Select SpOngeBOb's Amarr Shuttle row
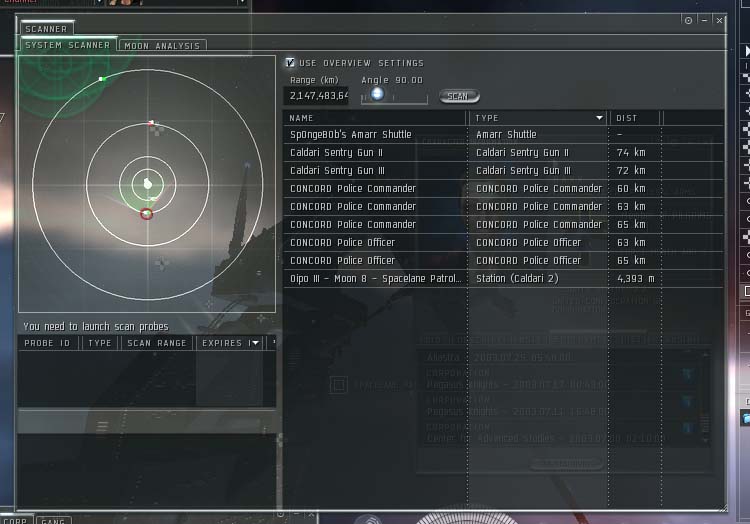This screenshot has height=524, width=750. point(375,135)
